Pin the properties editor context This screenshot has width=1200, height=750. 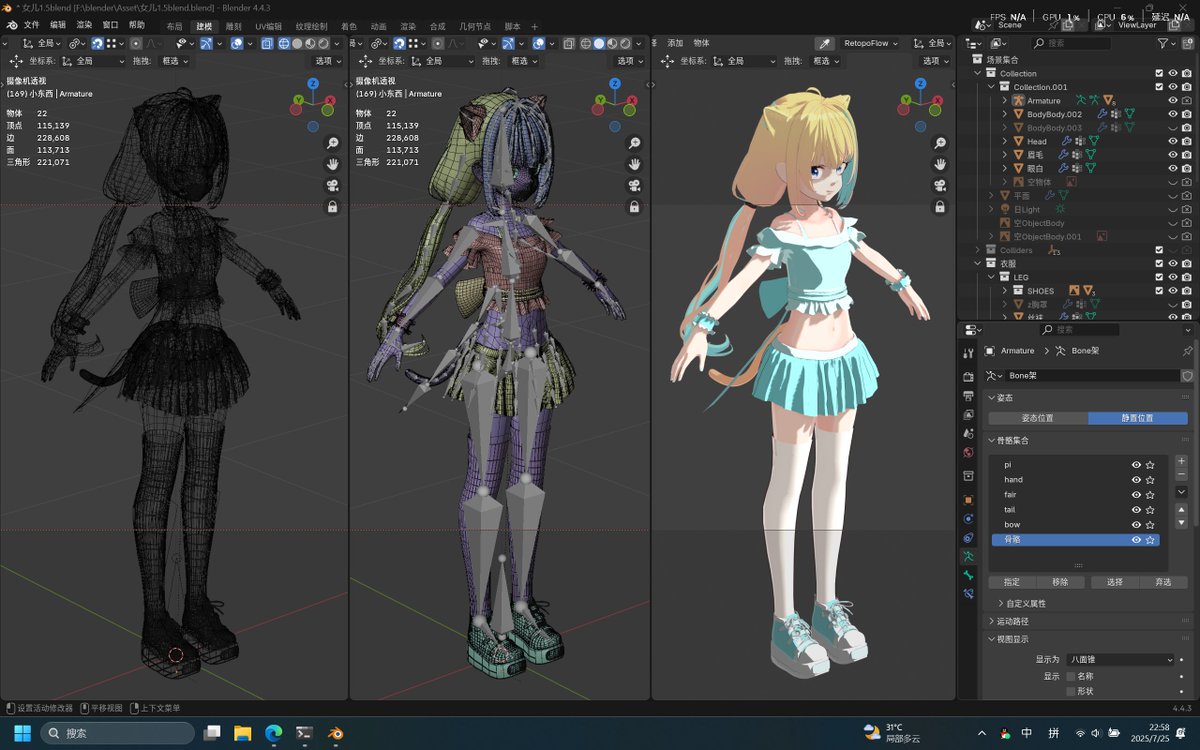pos(1187,351)
